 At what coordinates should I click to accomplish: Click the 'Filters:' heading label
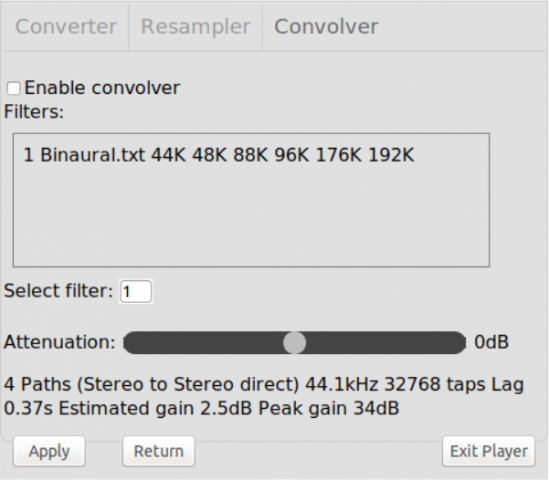click(x=34, y=112)
